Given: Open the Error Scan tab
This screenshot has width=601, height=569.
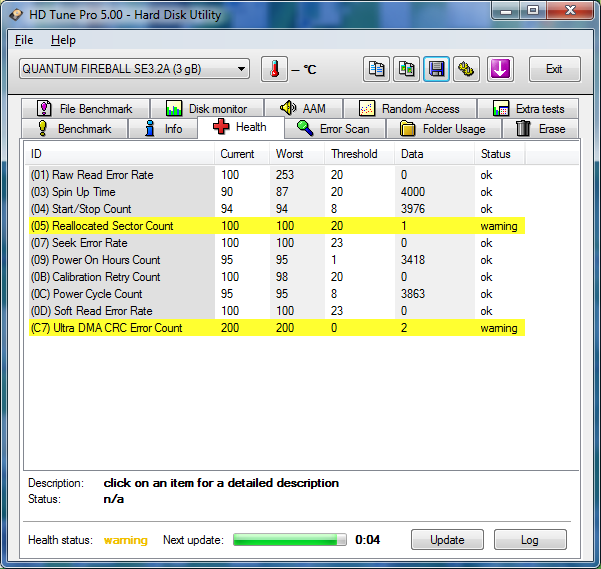Looking at the screenshot, I should coord(334,129).
